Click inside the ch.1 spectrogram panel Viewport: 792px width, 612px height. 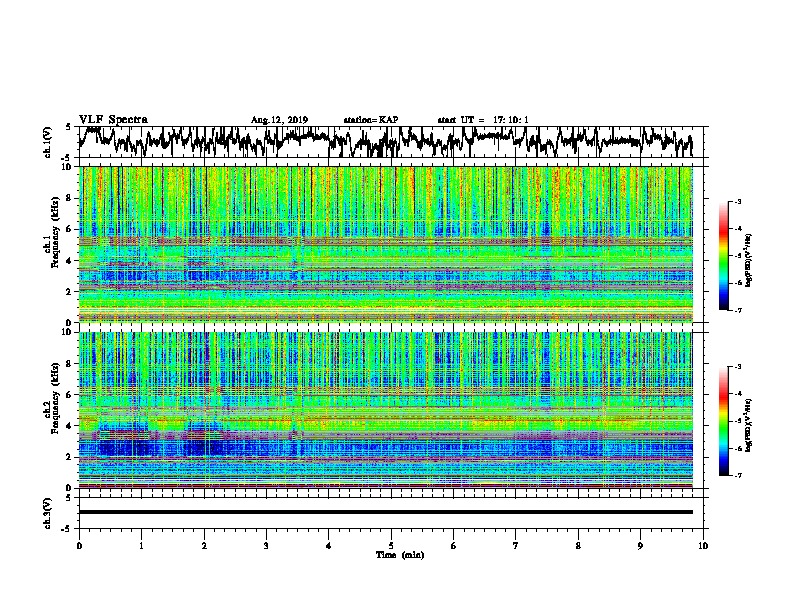(x=385, y=244)
